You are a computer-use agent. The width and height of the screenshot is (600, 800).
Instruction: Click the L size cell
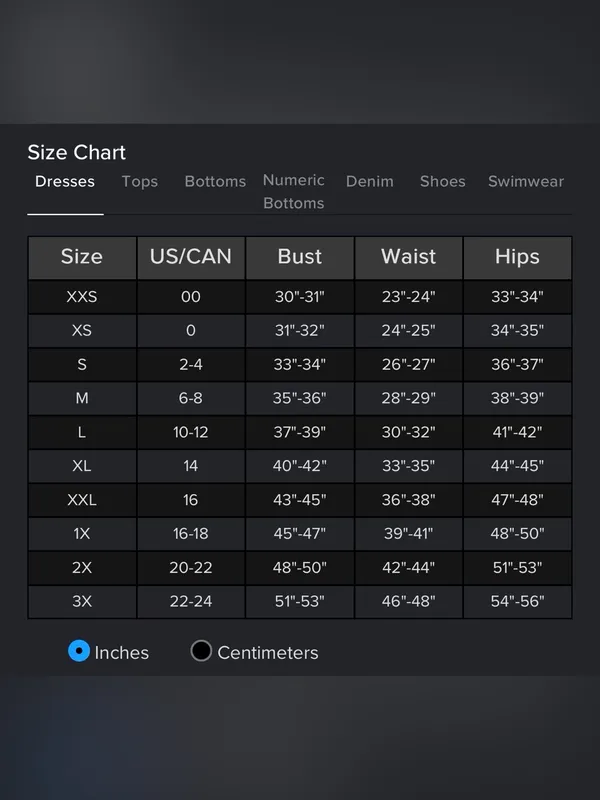coord(82,433)
